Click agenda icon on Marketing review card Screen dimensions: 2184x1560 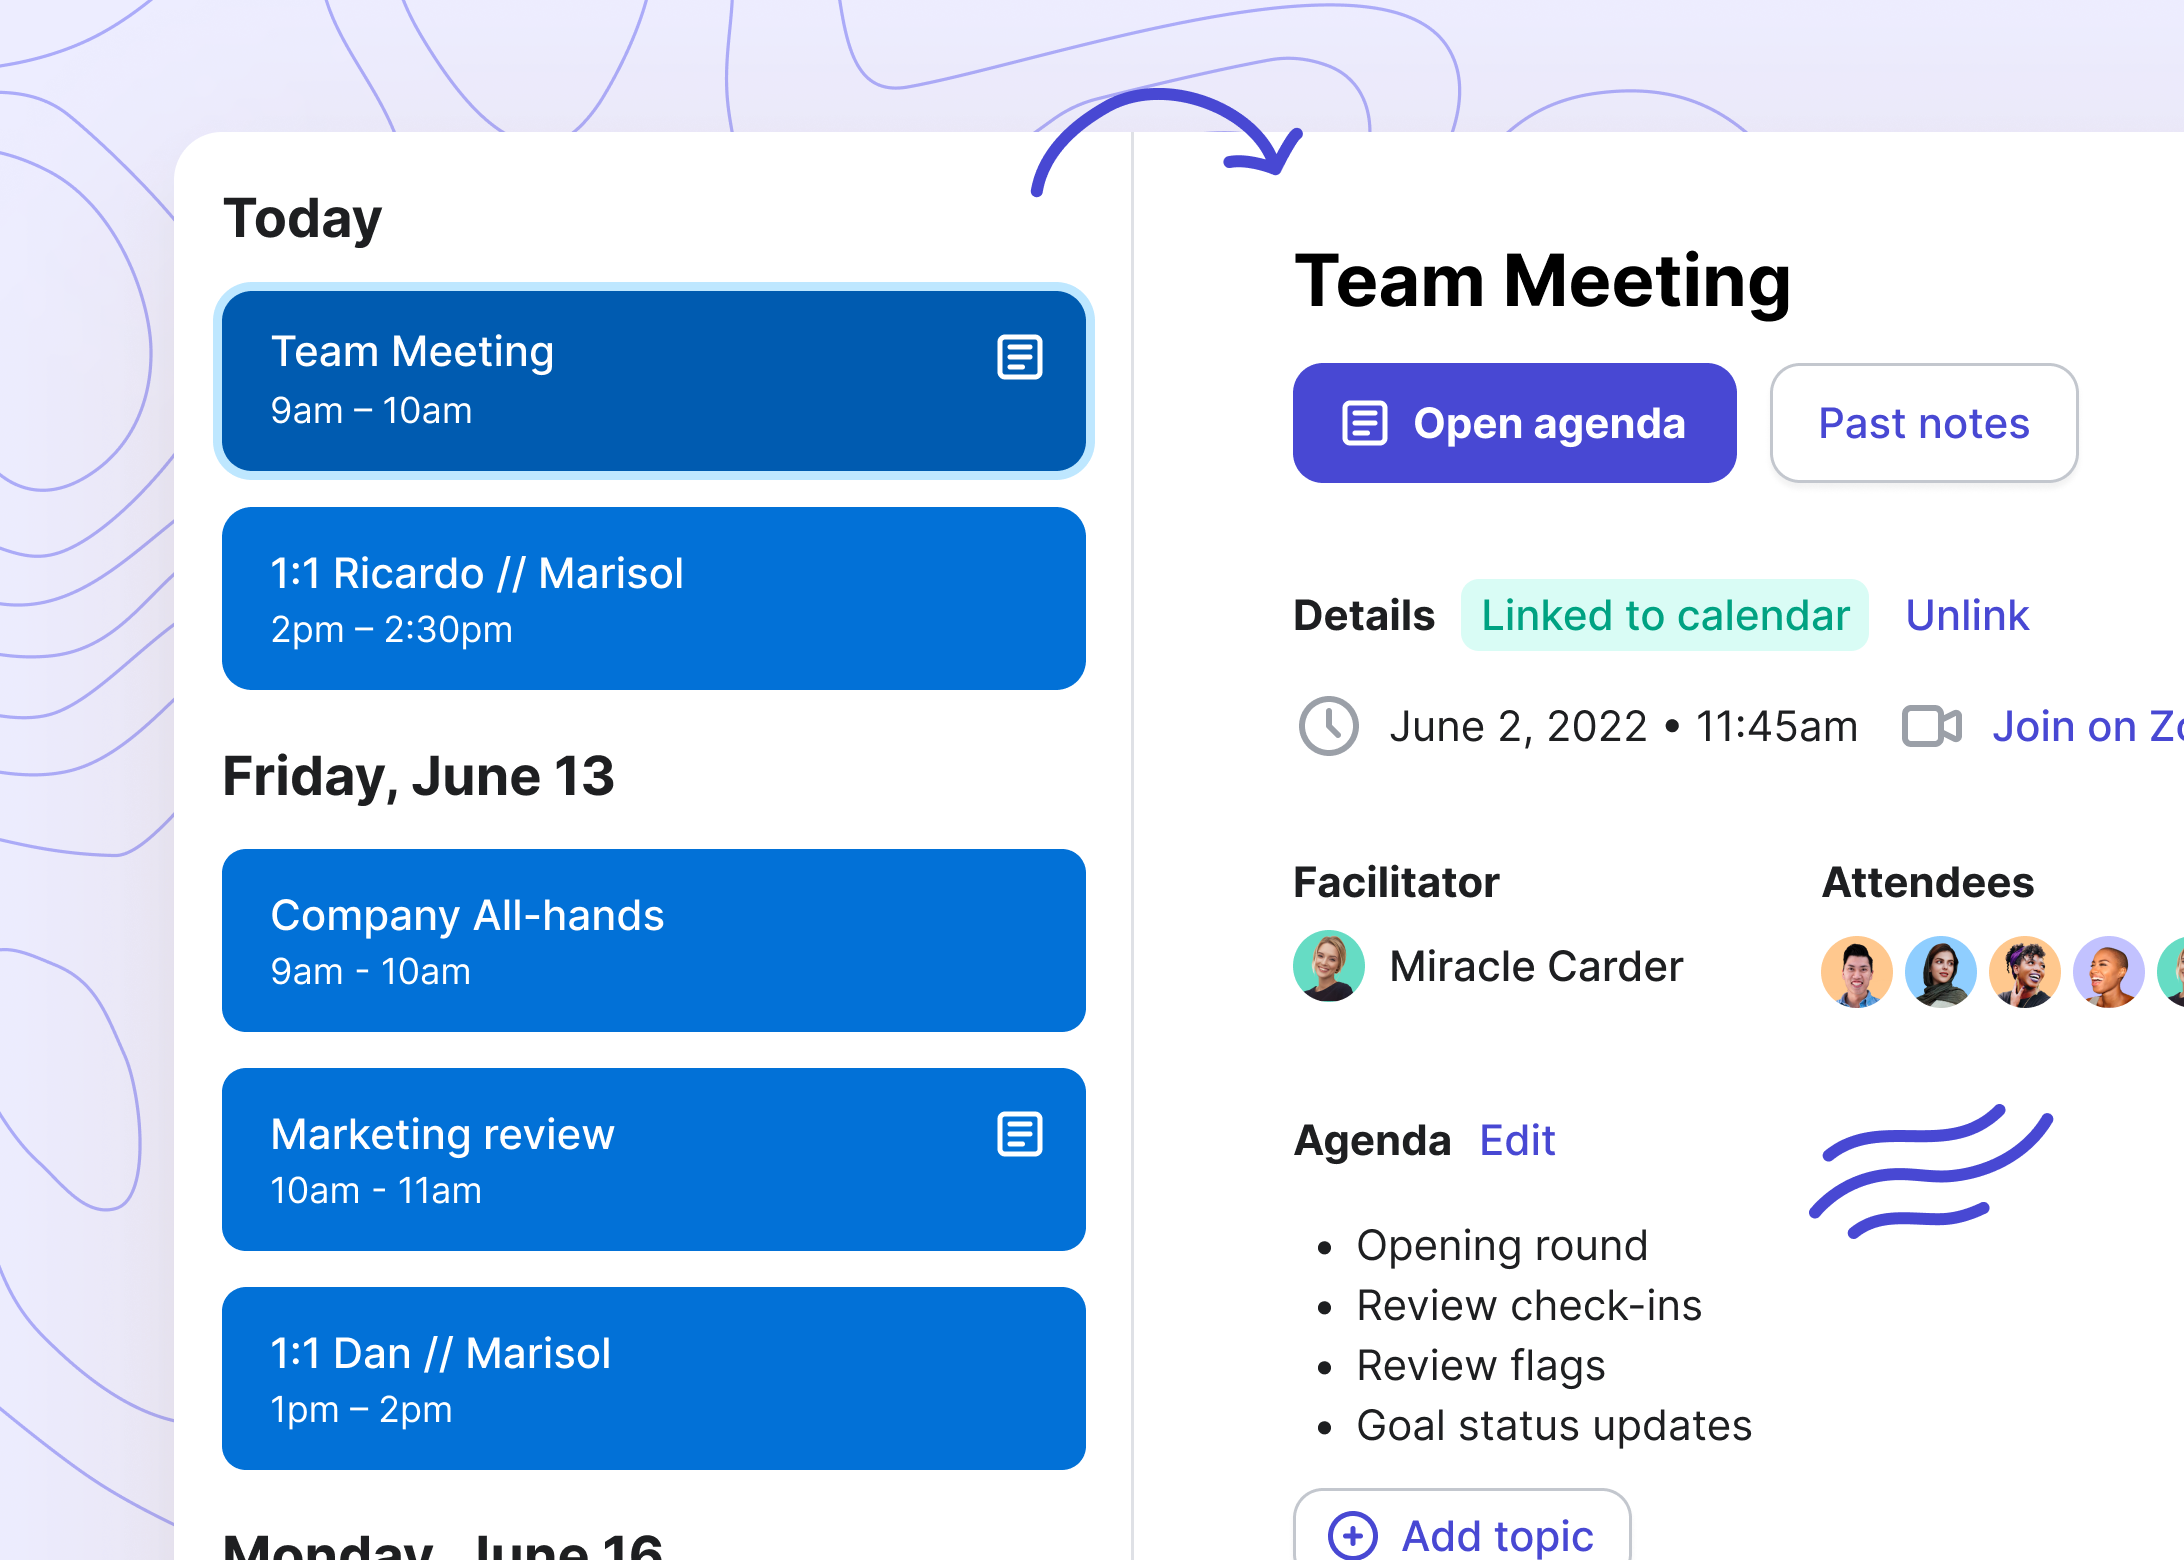click(1020, 1134)
